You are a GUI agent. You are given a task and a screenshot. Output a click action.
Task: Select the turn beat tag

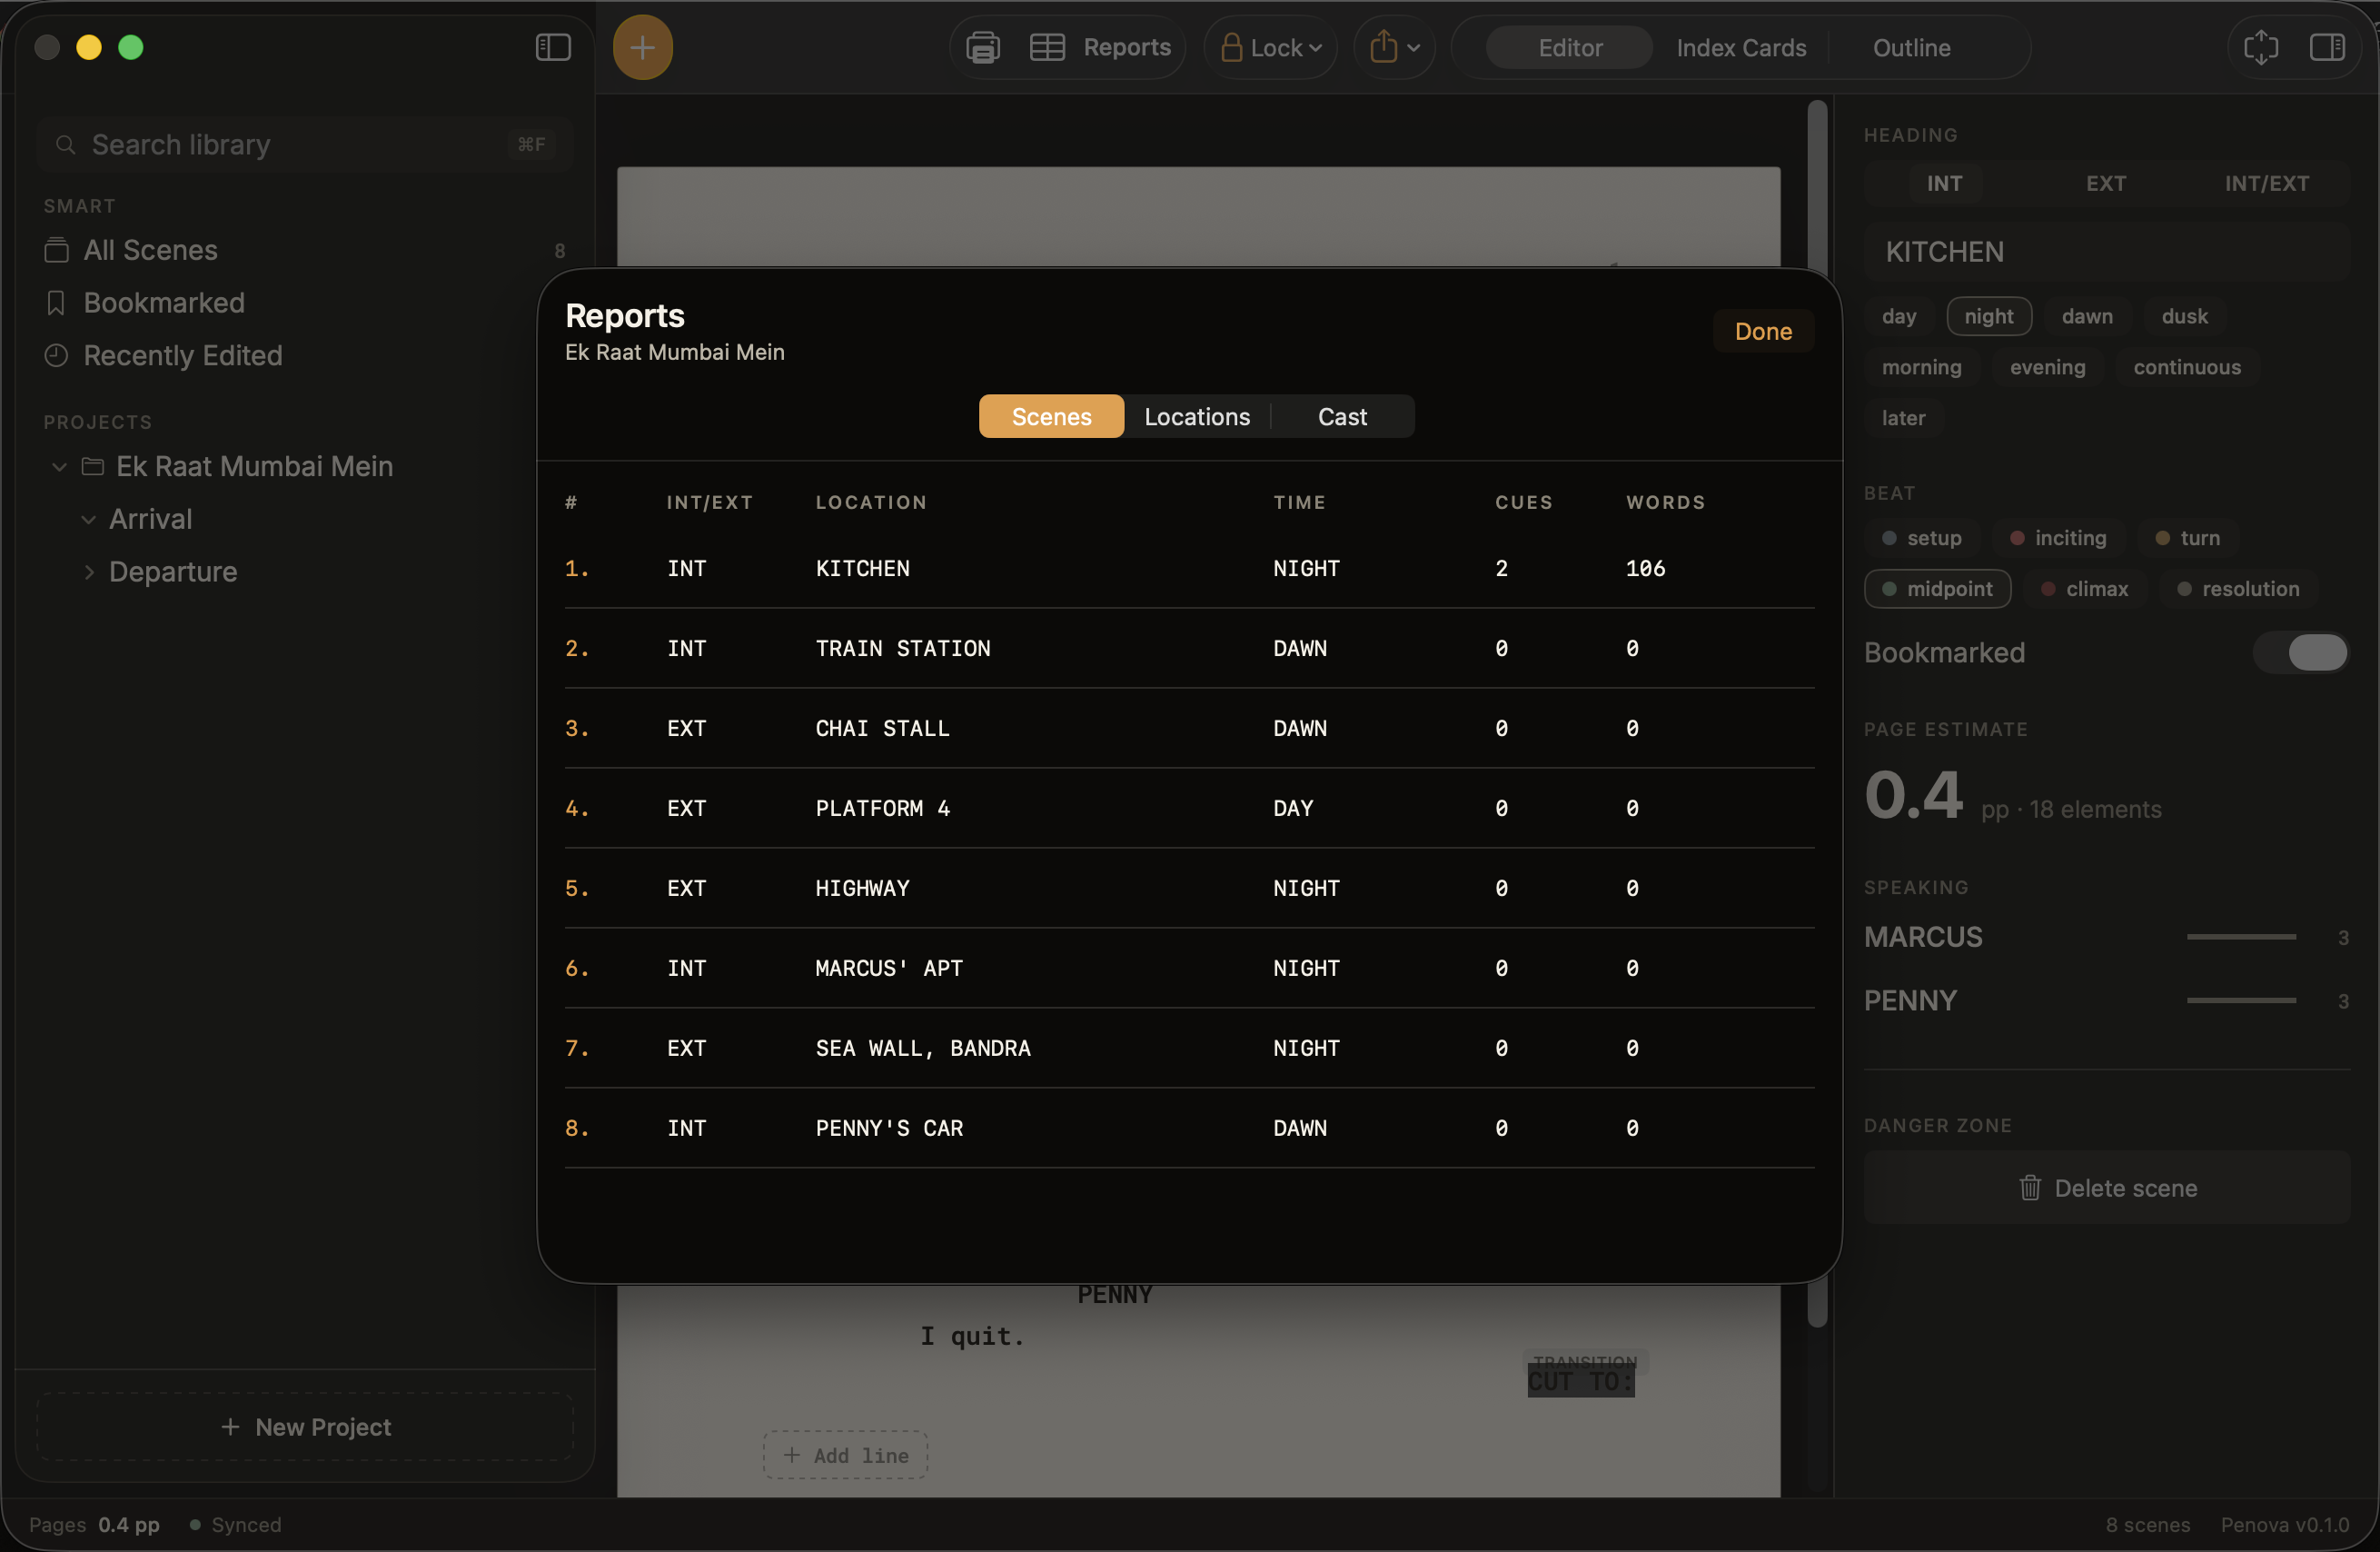pos(2187,538)
